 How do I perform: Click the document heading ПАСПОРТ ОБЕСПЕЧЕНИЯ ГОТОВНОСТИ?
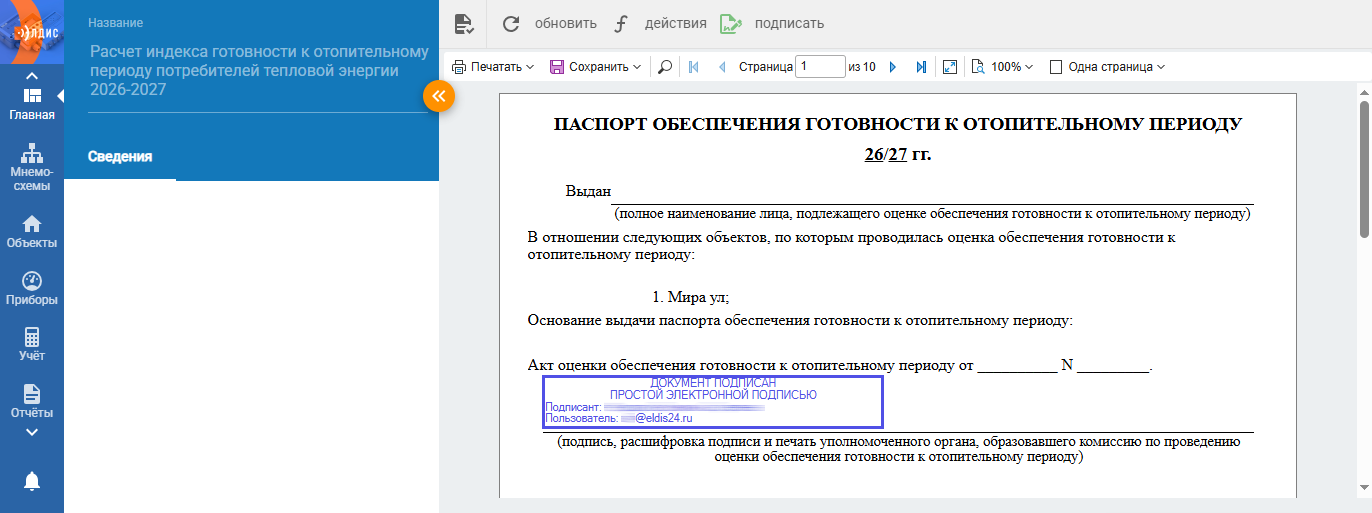point(898,124)
